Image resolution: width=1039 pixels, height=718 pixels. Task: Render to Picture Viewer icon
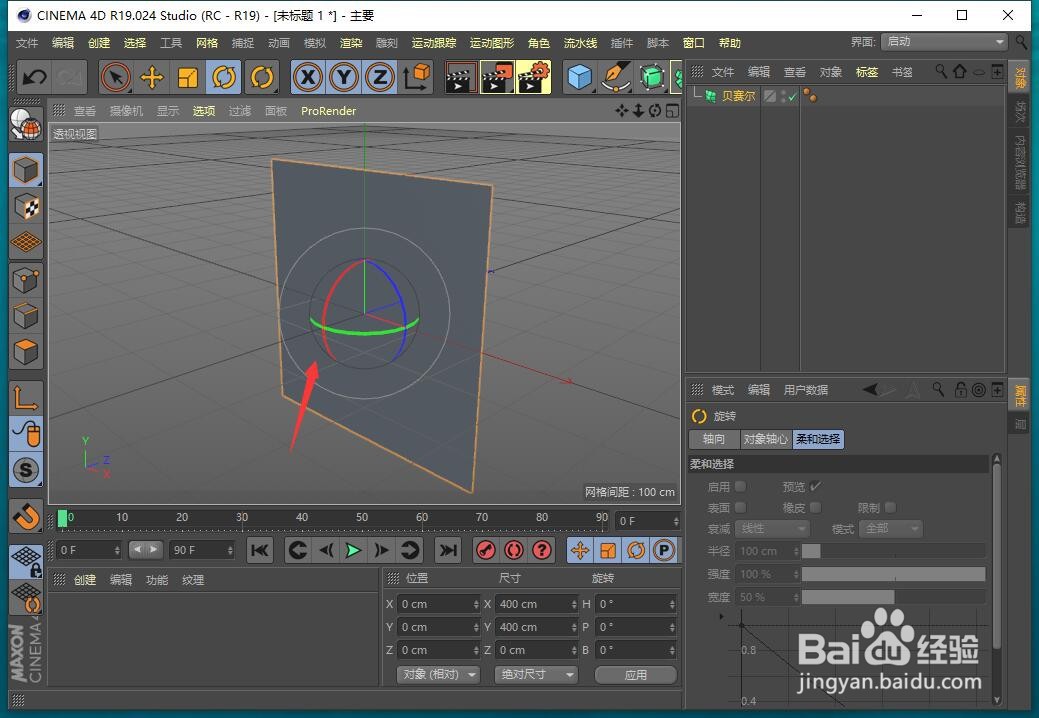(496, 77)
